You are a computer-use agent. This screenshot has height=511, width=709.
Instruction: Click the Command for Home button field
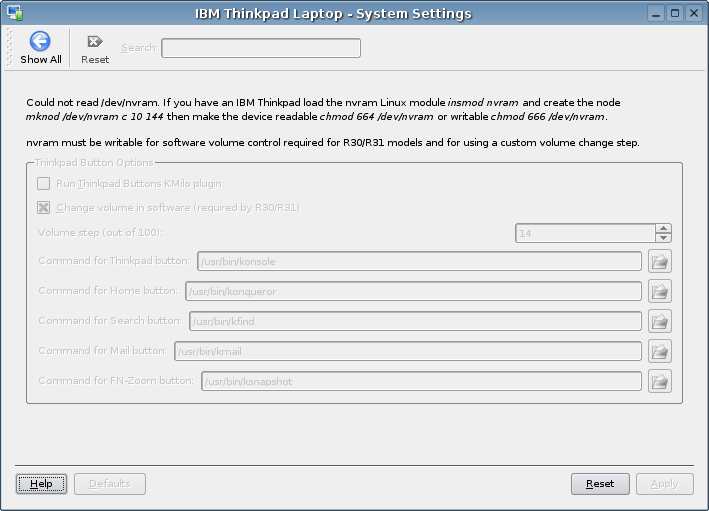[x=413, y=291]
